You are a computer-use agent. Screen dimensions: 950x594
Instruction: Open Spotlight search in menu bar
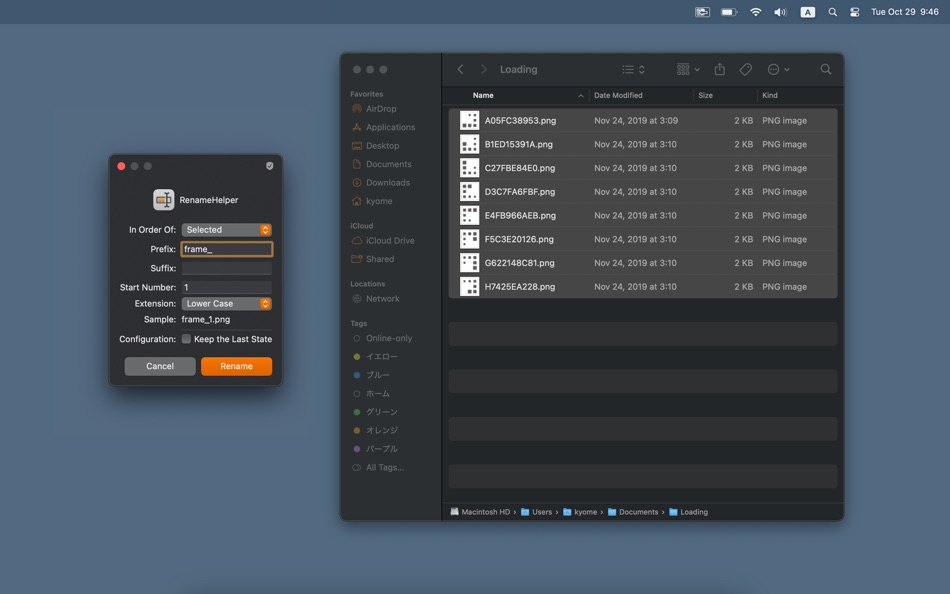pos(832,12)
